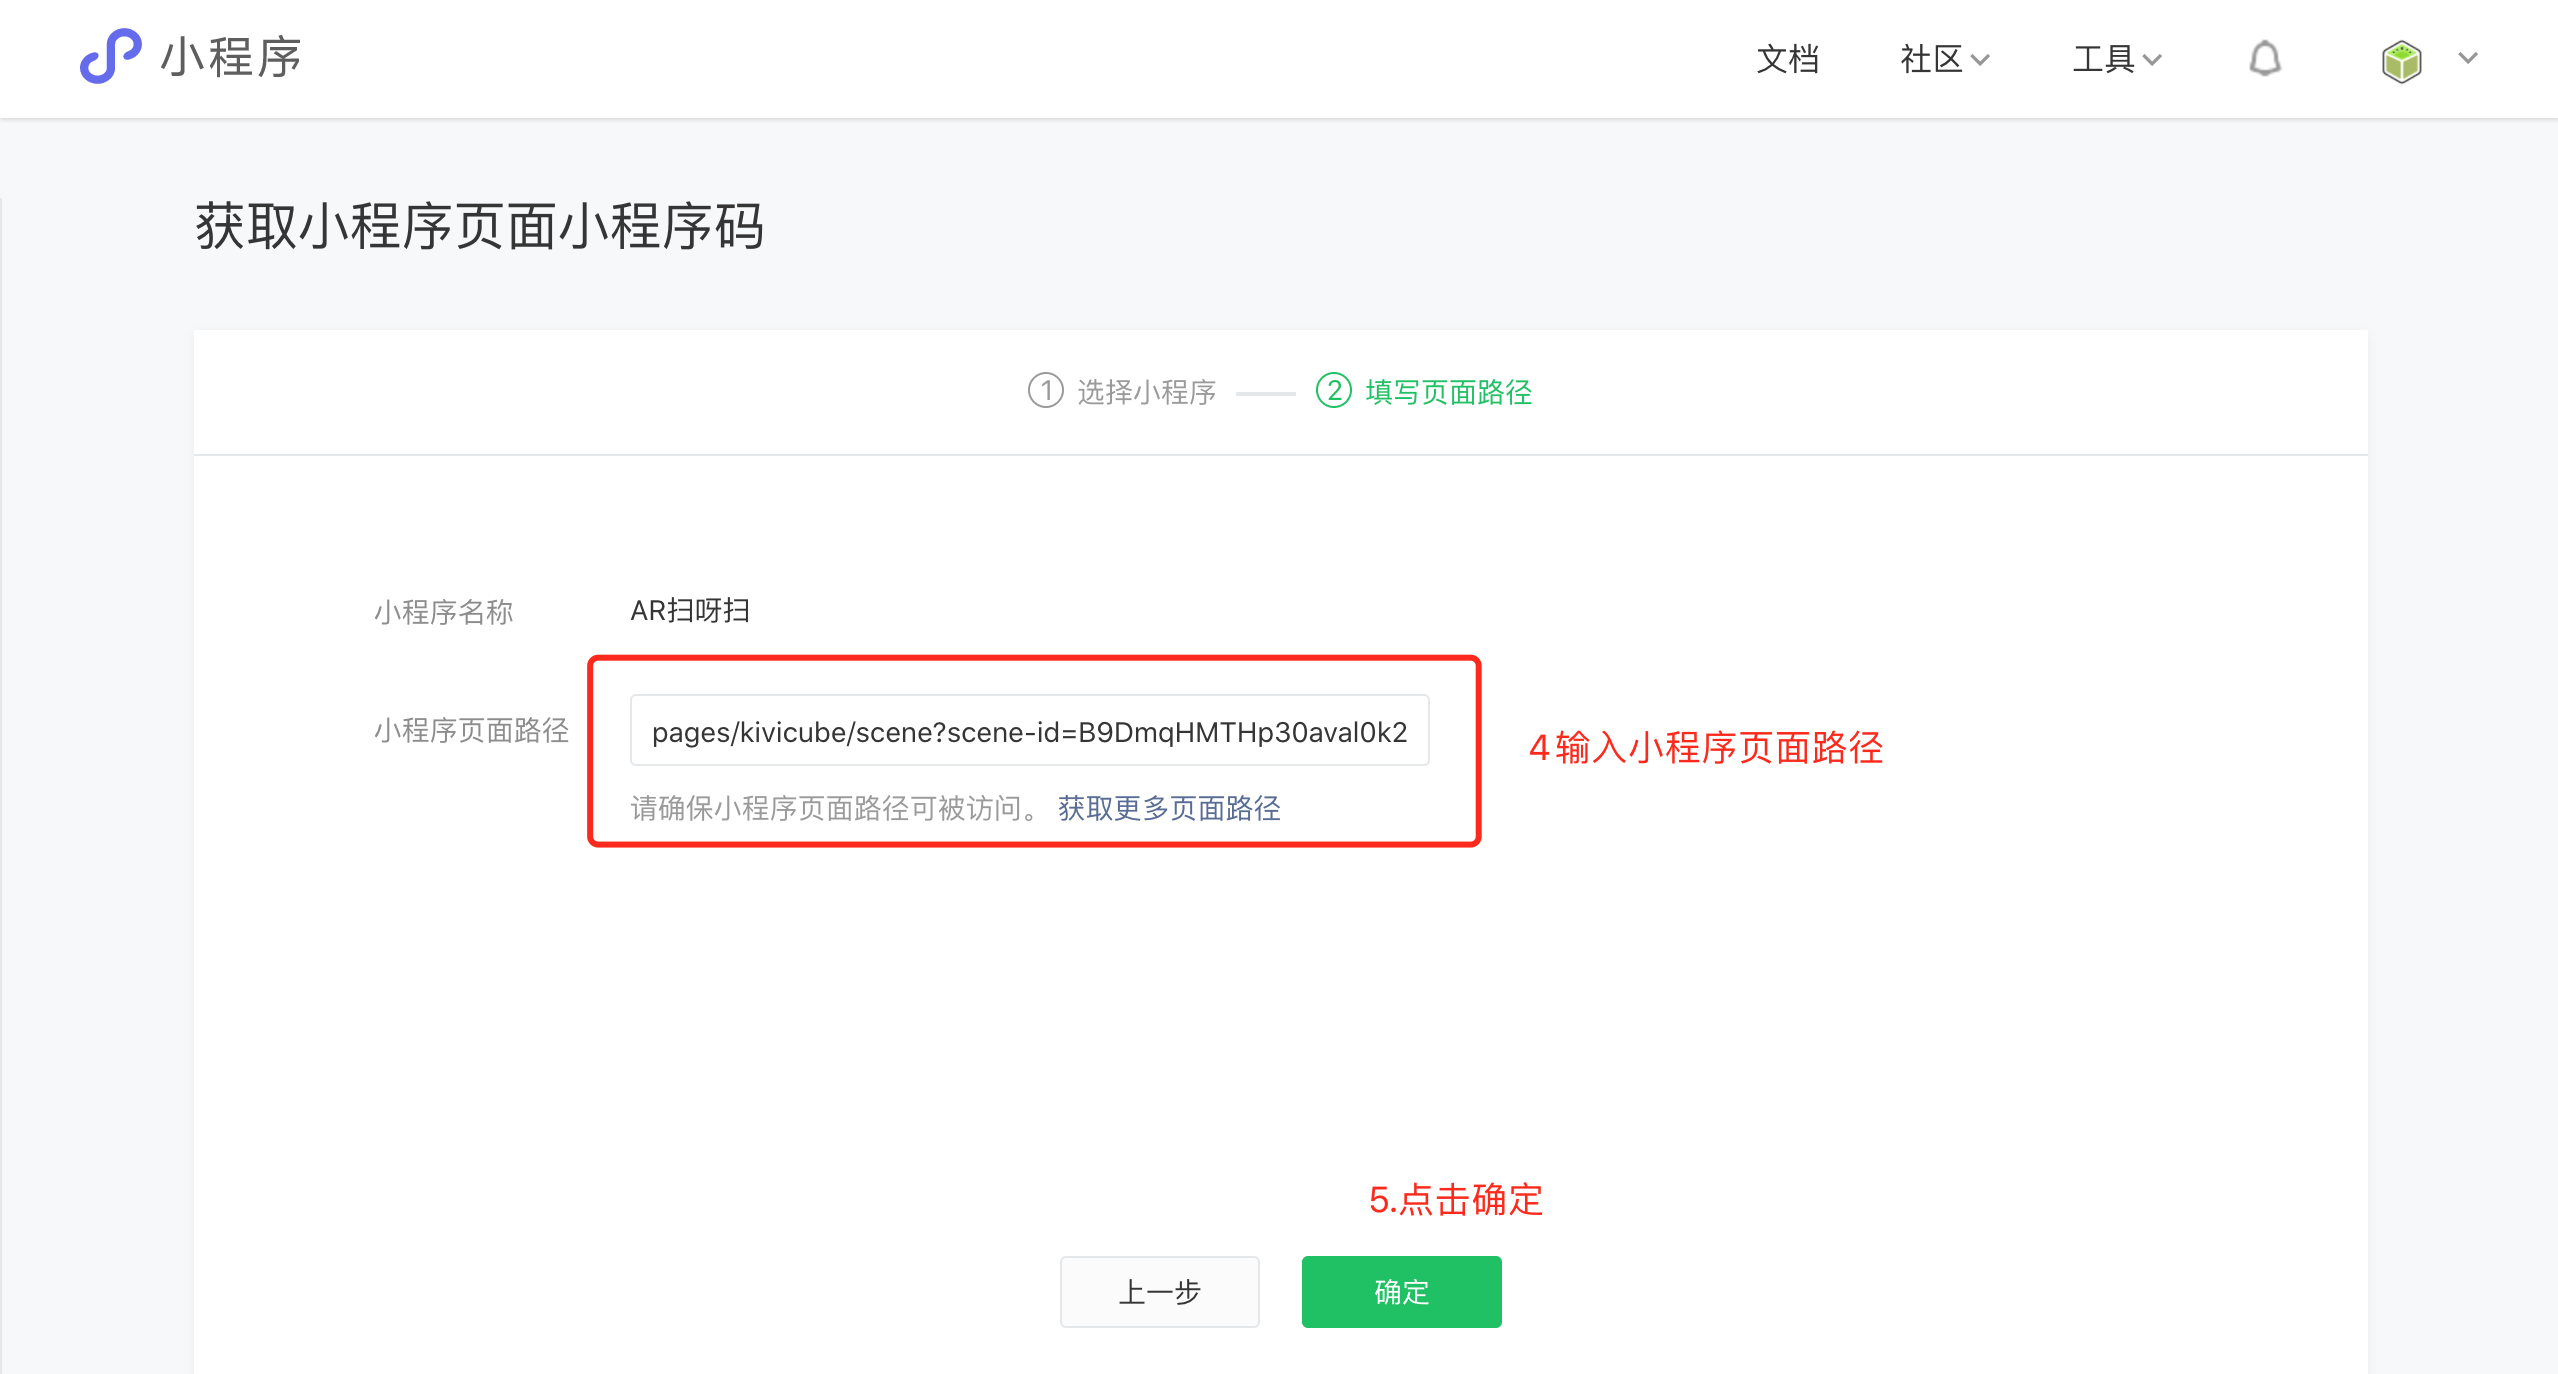Viewport: 2558px width, 1374px height.
Task: Click the 小程序页面路径 field label
Action: coord(471,730)
